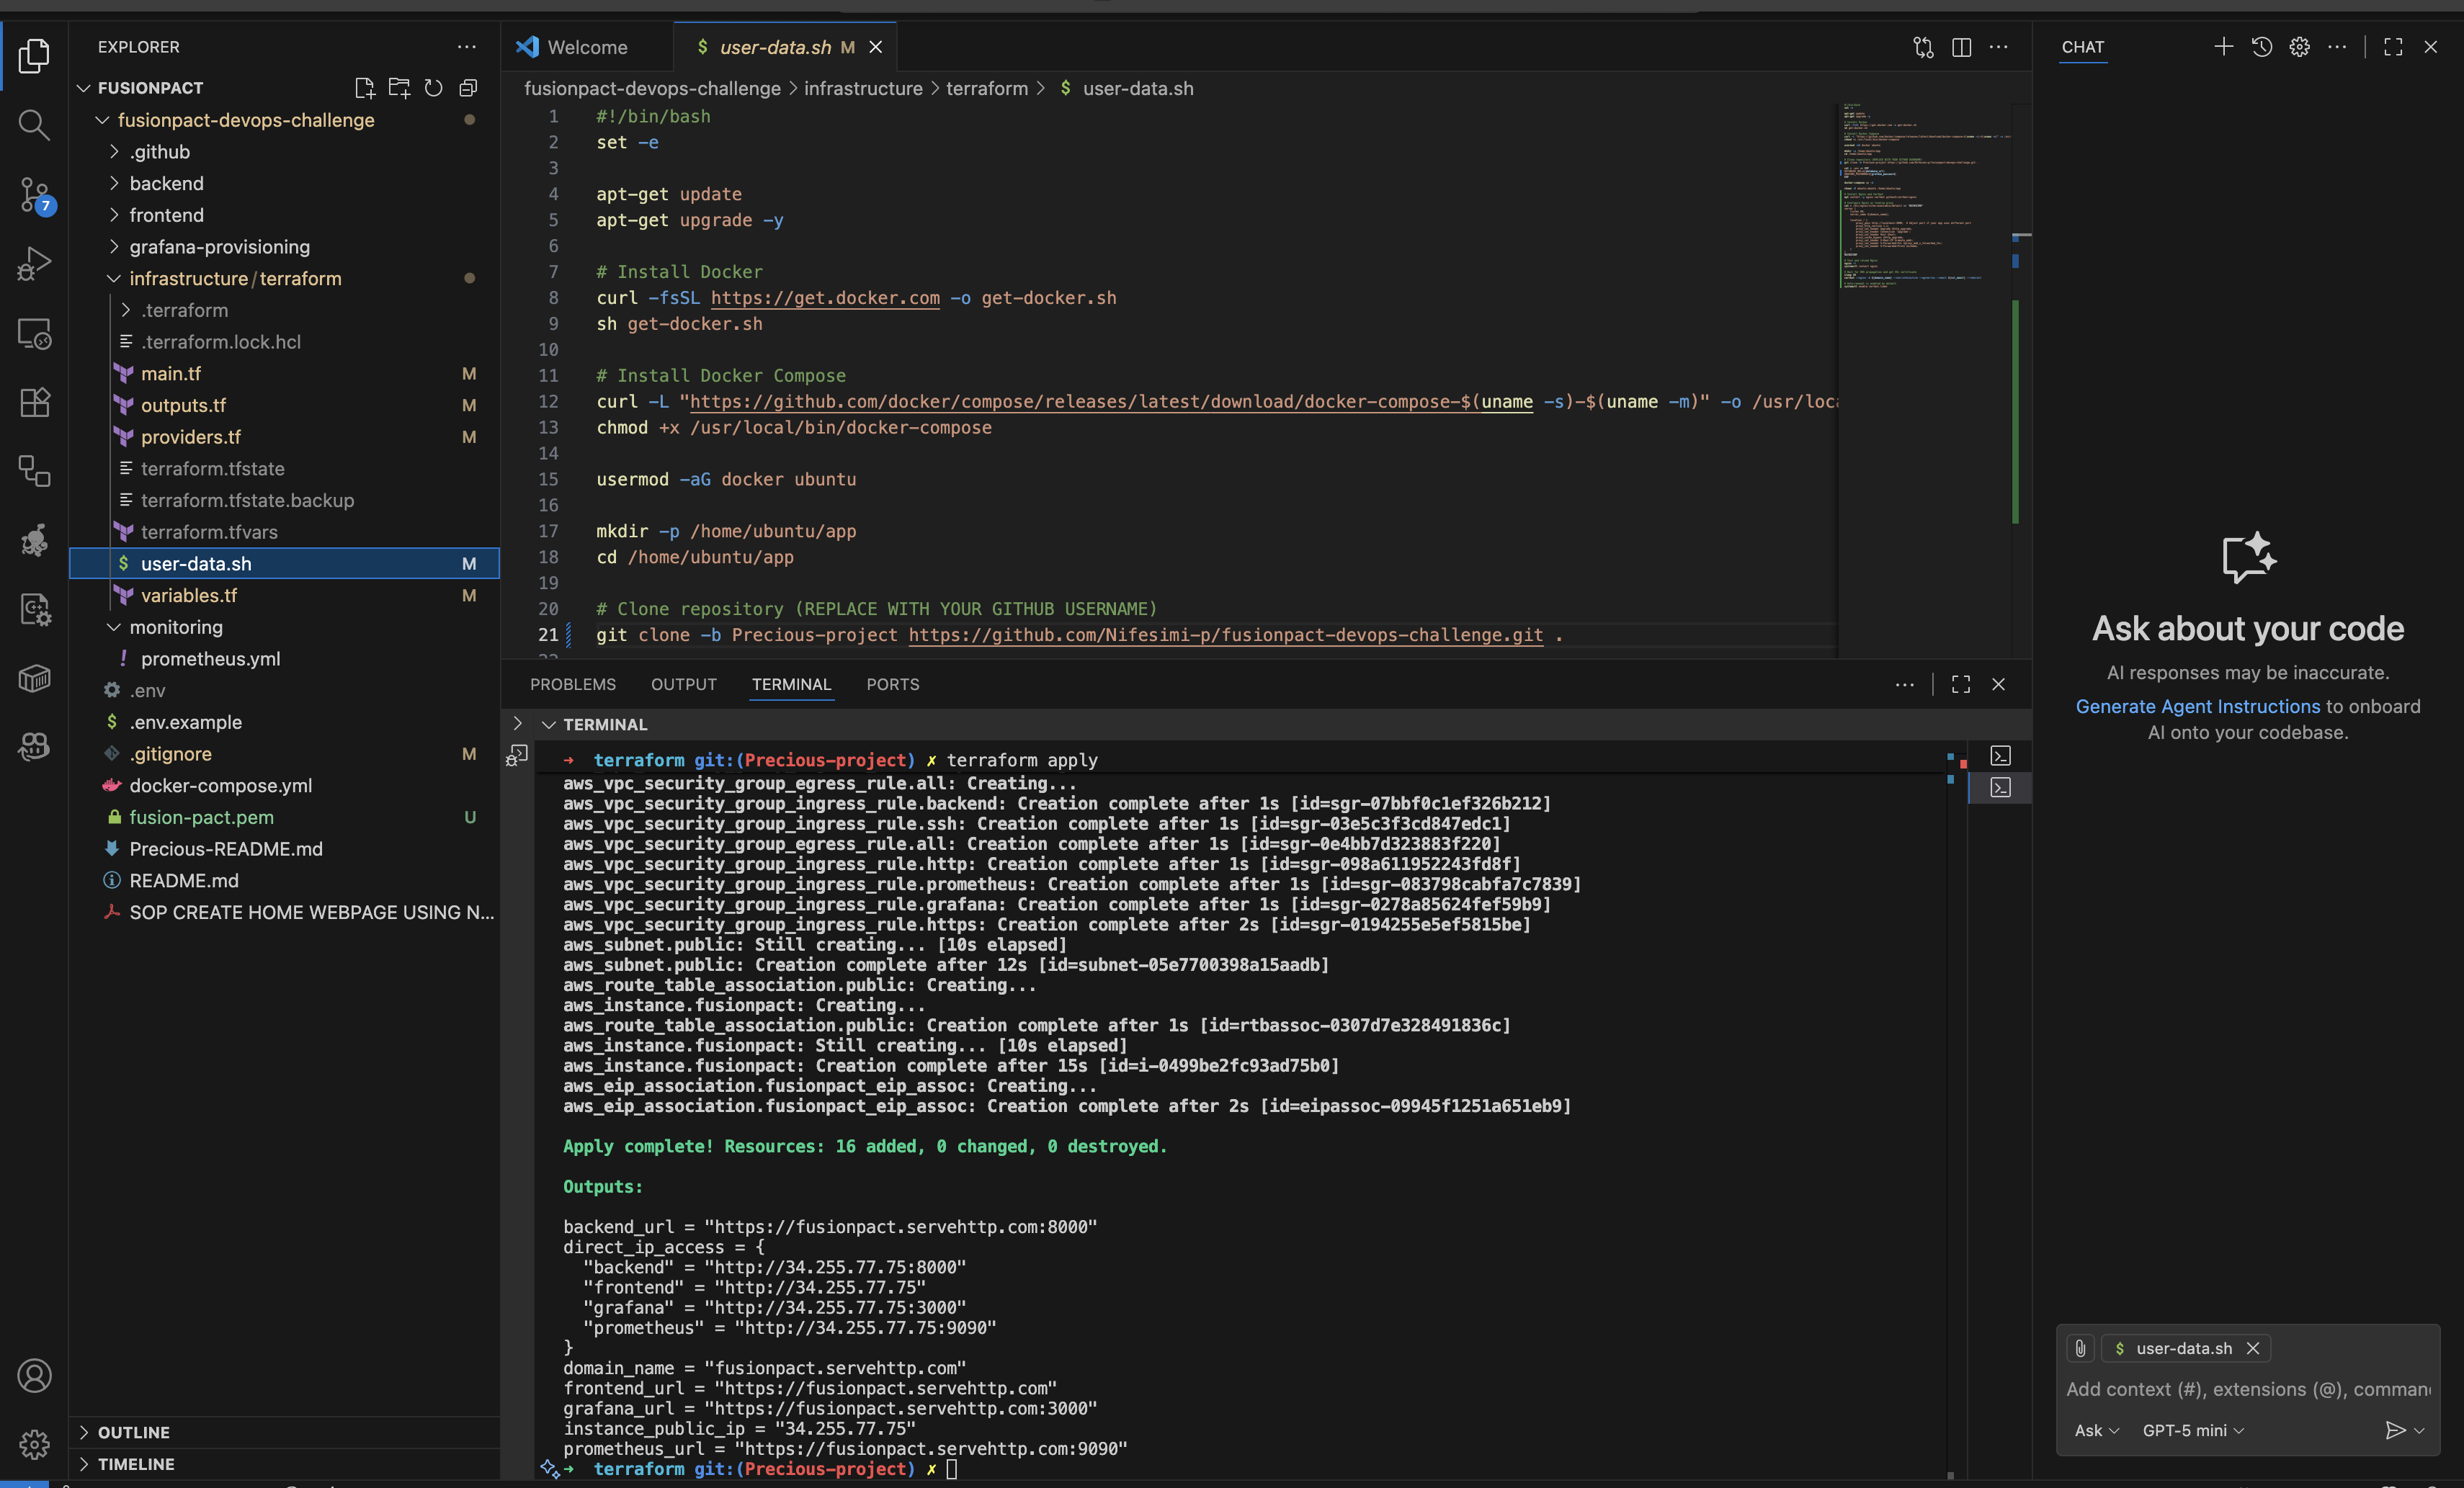Open the Ask mode dropdown

point(2095,1430)
